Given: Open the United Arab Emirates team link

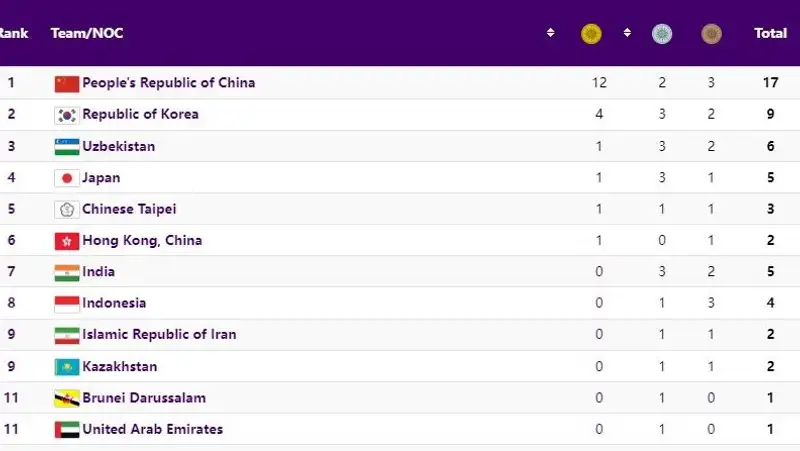Looking at the screenshot, I should click(152, 429).
